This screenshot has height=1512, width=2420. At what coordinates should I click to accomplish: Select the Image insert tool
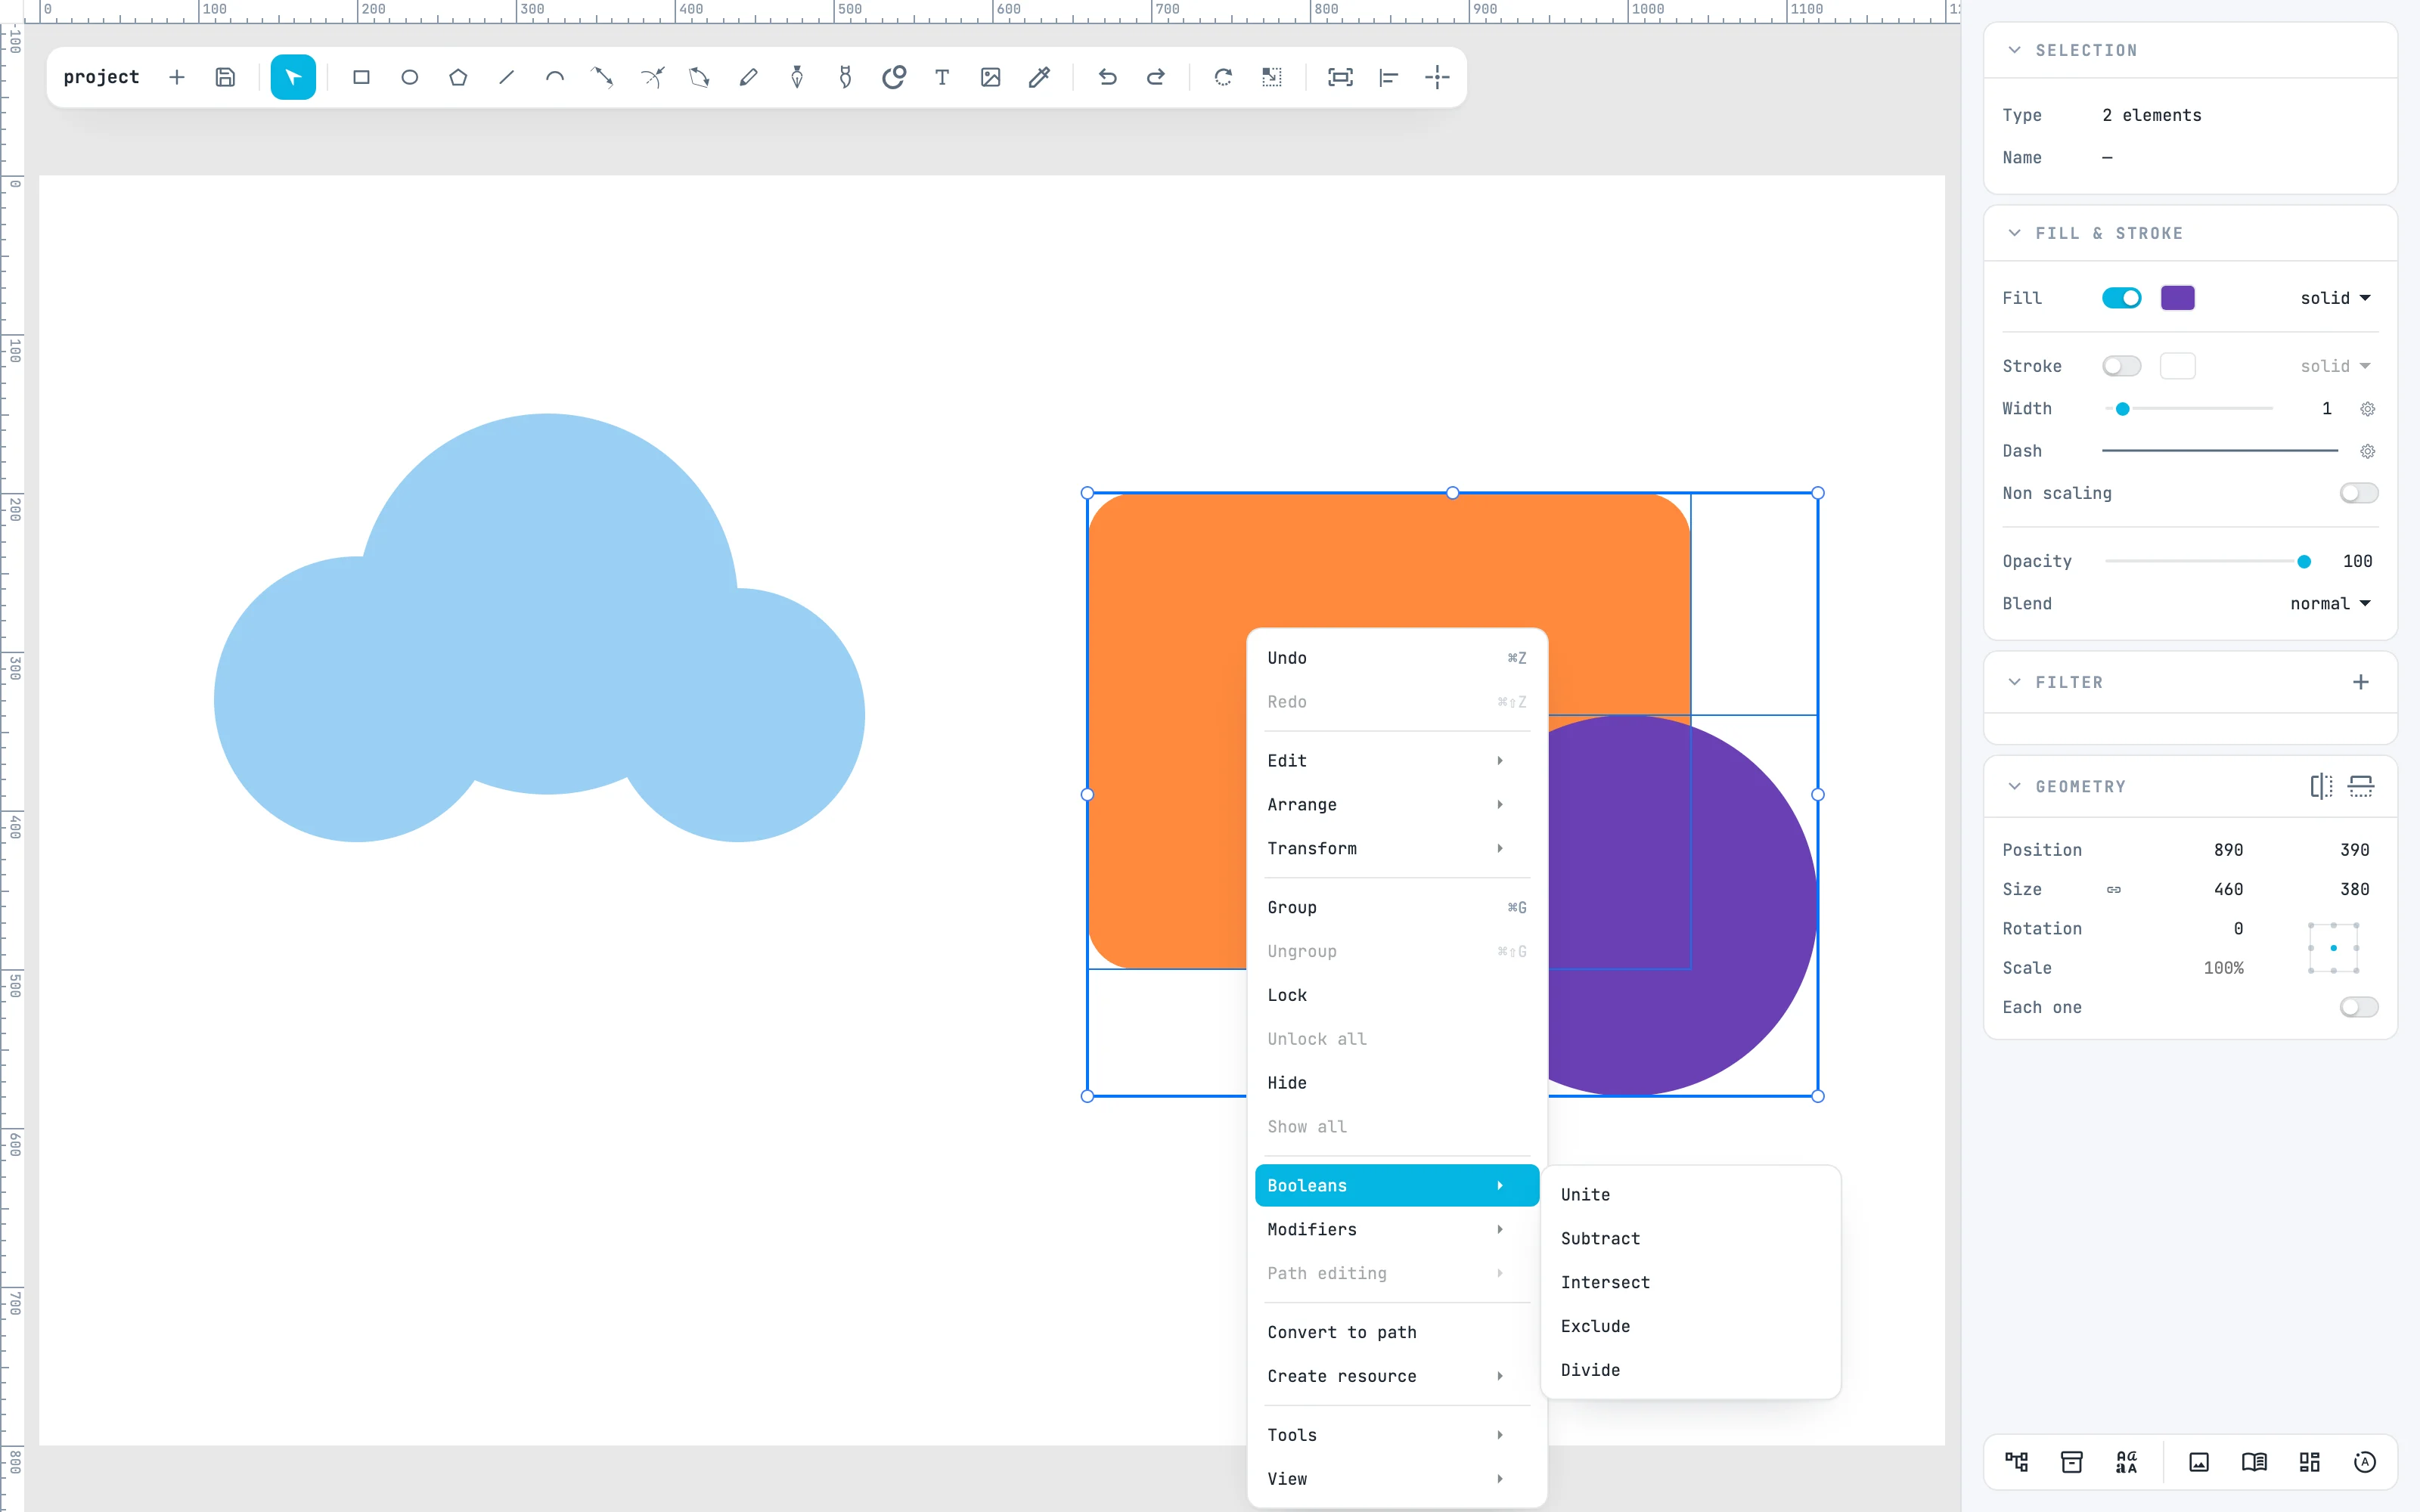point(990,77)
